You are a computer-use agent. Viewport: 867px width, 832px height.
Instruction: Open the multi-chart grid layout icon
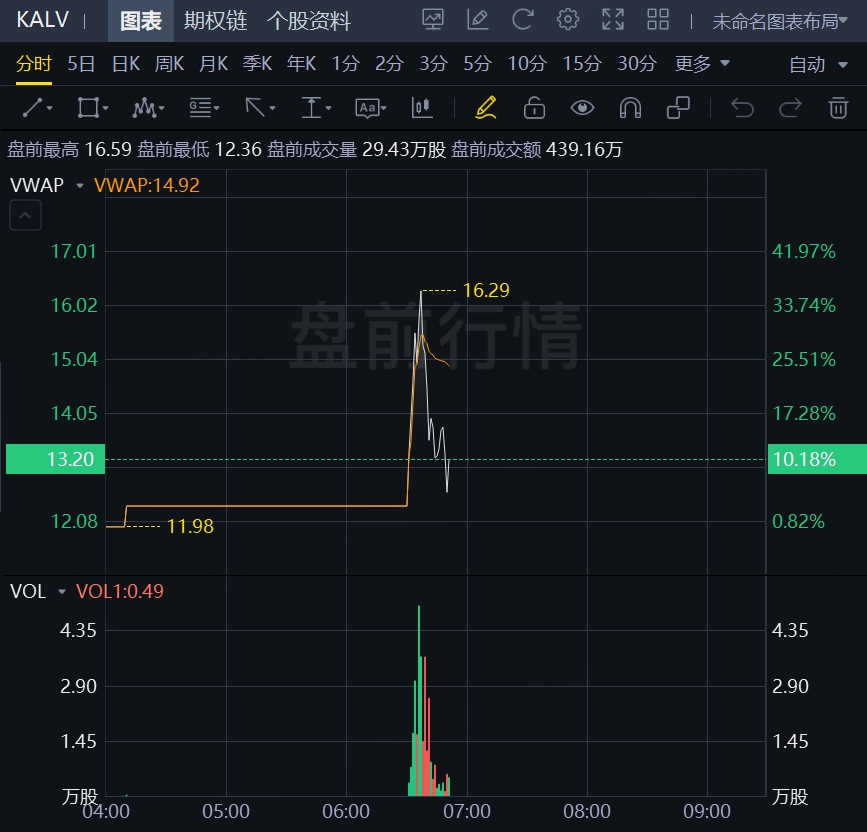click(658, 19)
